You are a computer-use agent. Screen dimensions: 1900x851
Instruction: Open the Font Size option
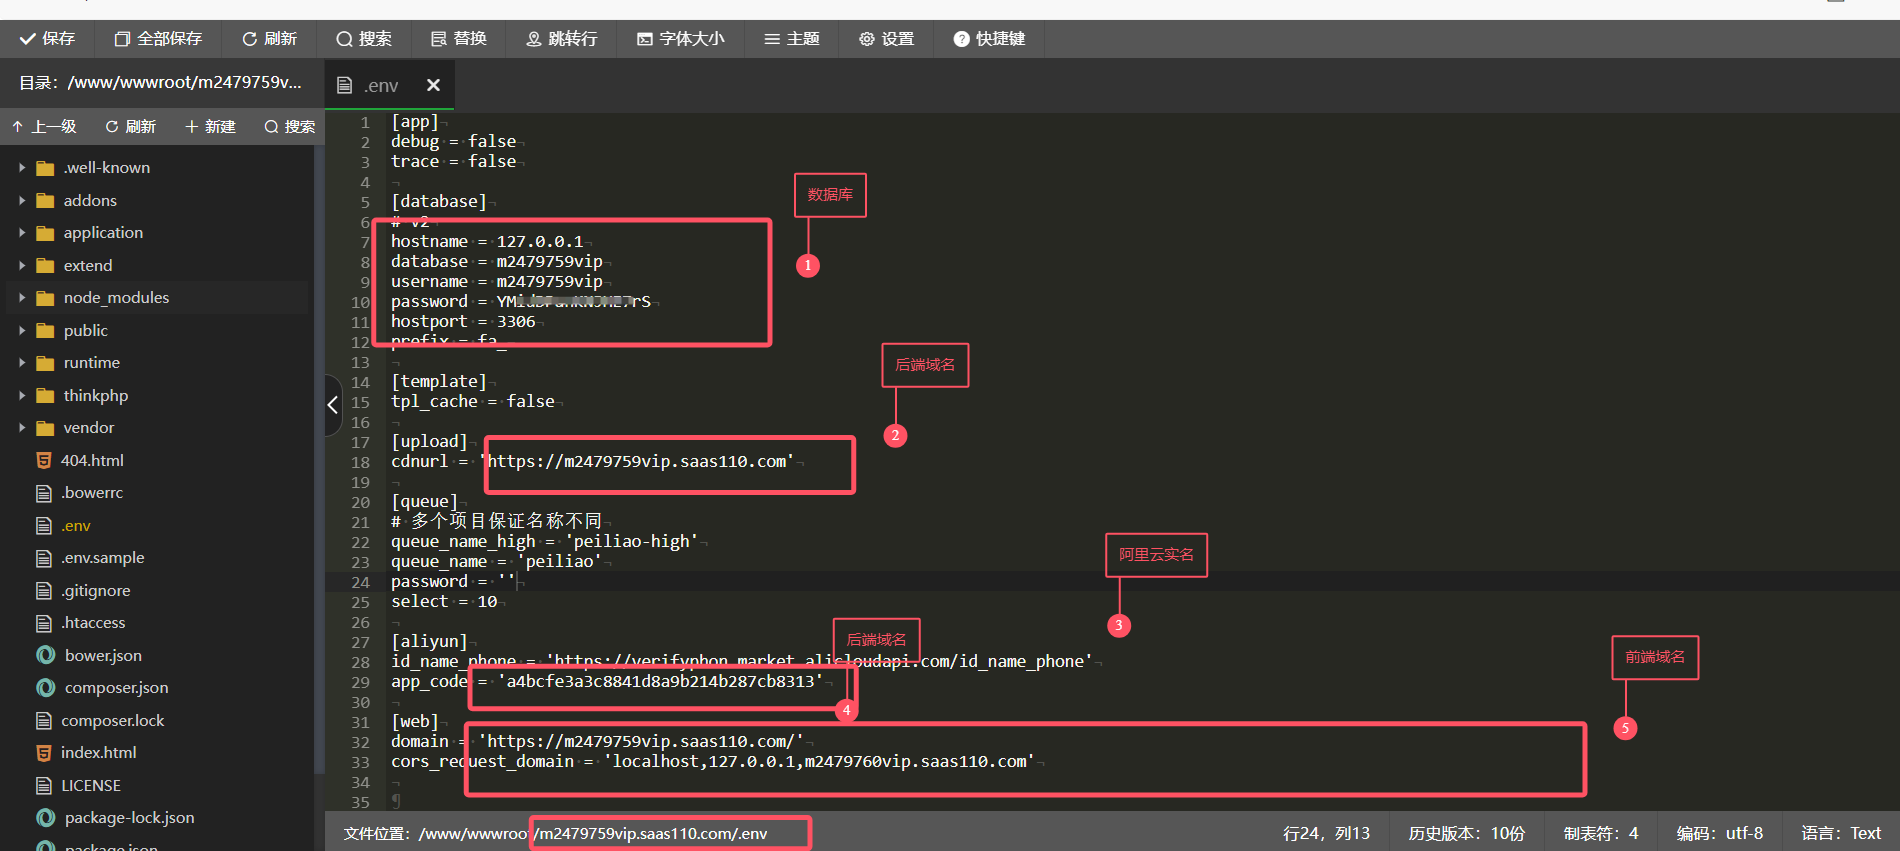[x=680, y=39]
